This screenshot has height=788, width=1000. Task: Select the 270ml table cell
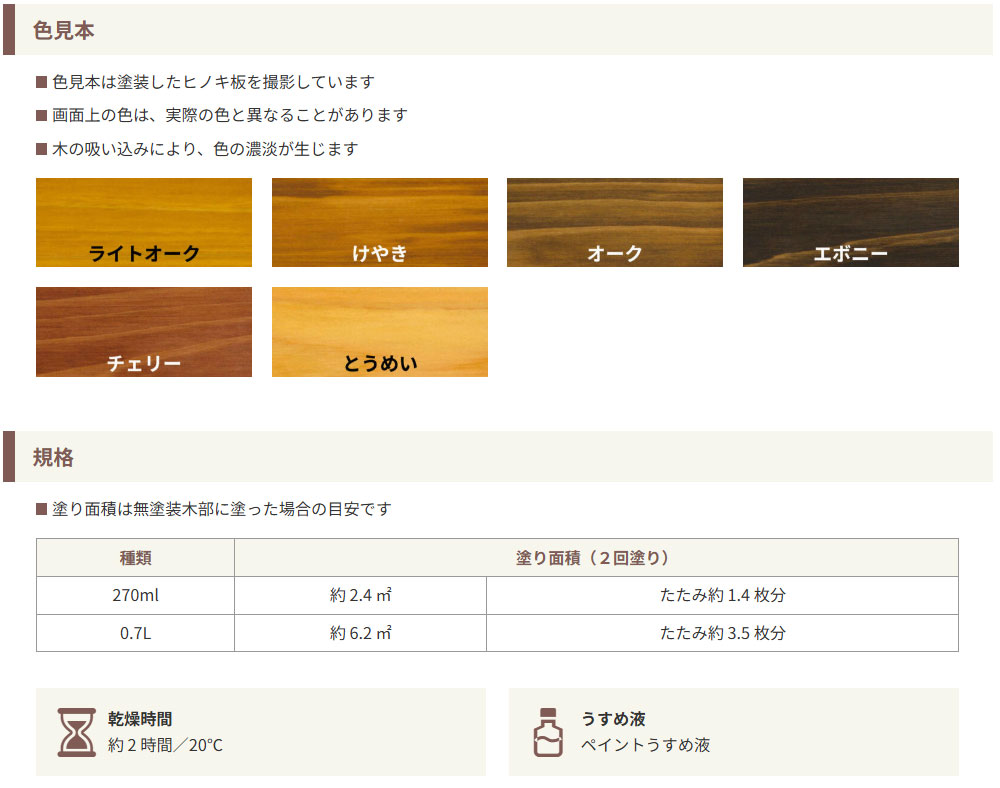136,595
